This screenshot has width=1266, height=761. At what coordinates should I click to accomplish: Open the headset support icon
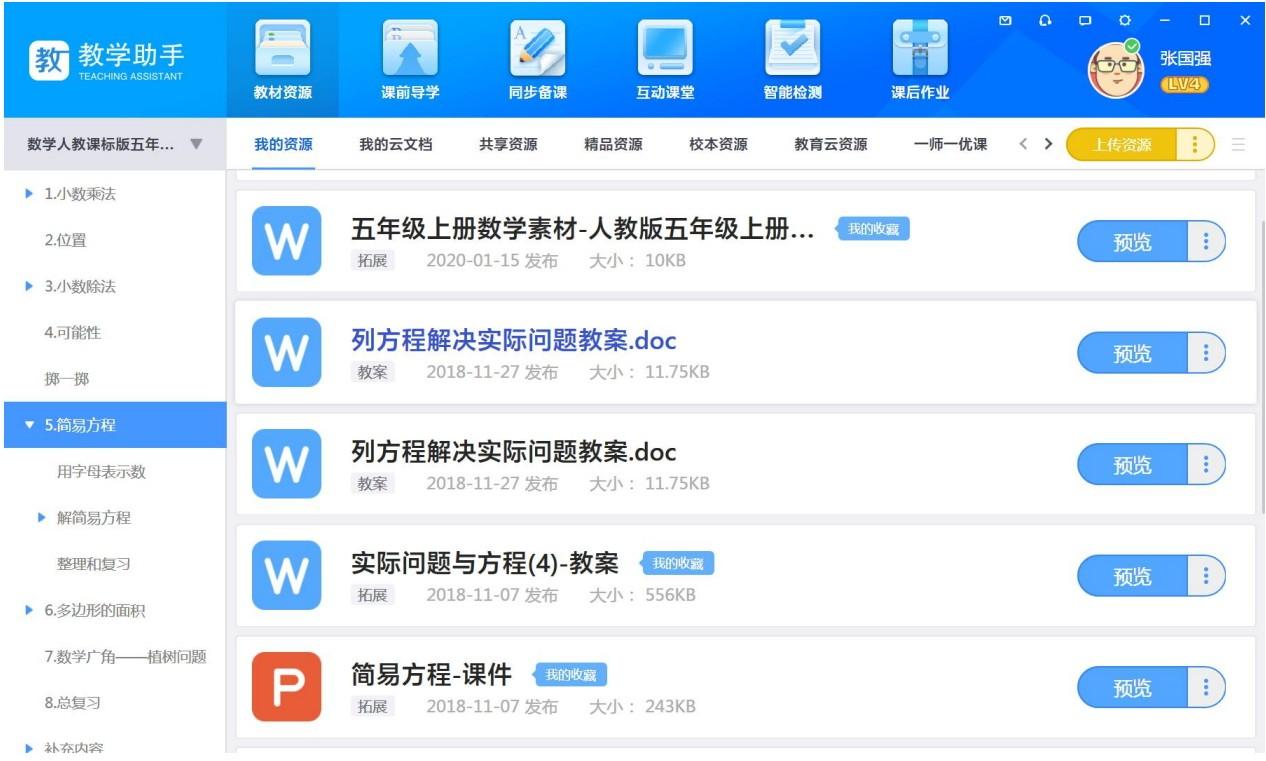coord(1046,20)
